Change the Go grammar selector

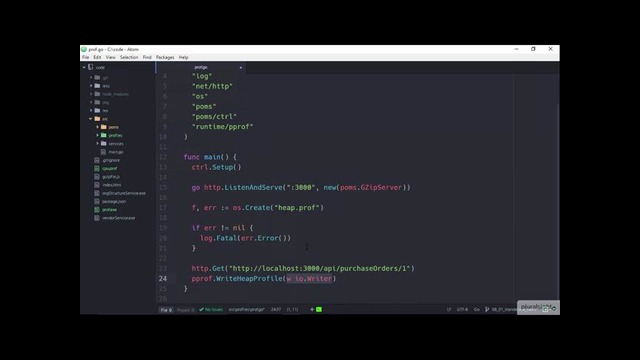[x=476, y=309]
